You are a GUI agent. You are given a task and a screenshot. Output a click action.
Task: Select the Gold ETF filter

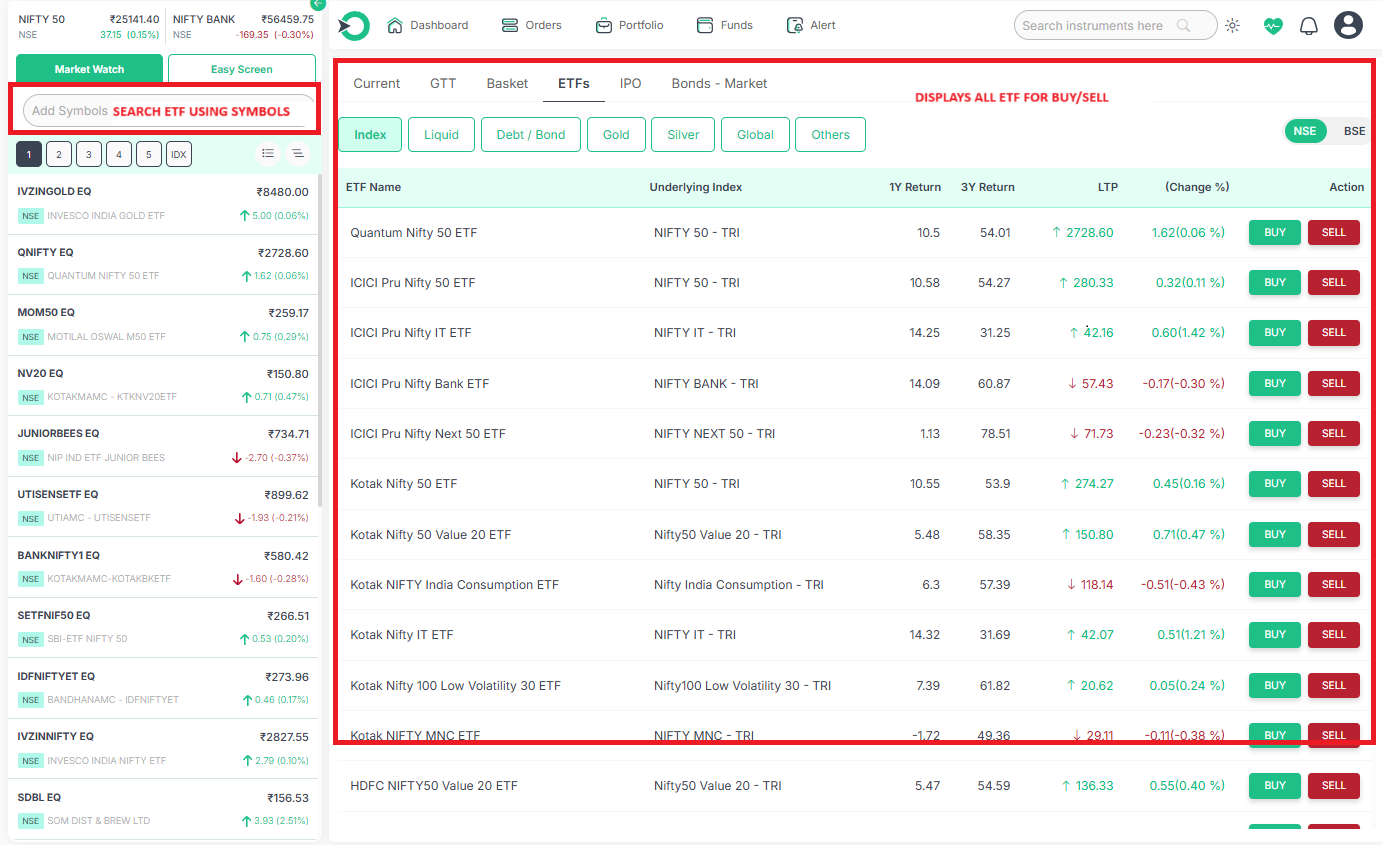616,134
